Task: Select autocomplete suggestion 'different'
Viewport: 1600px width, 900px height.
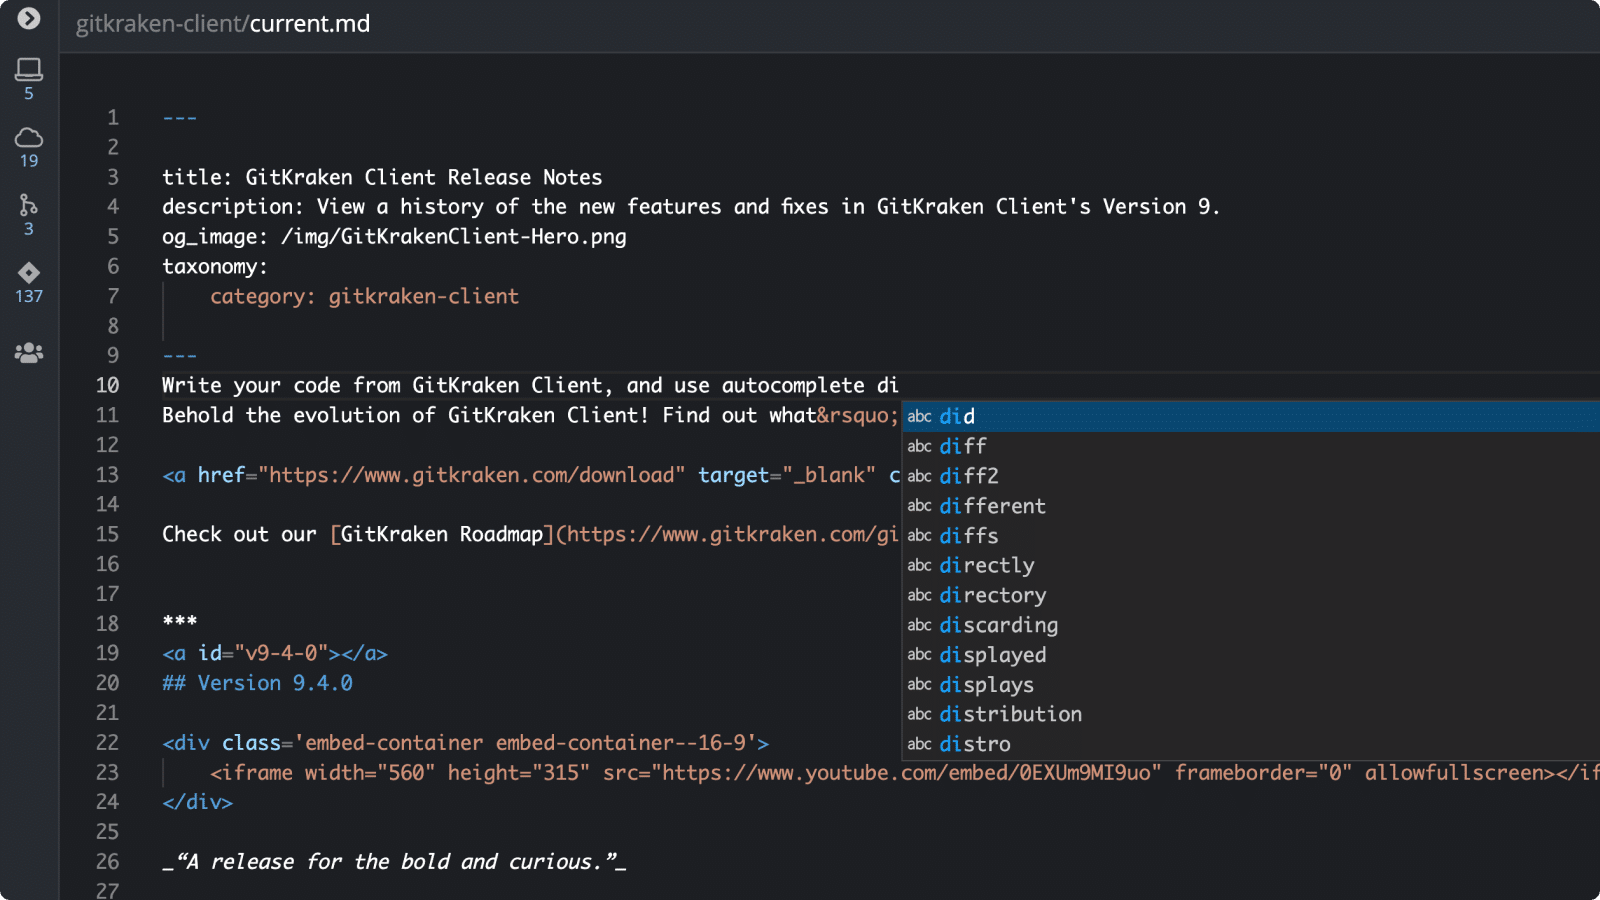Action: (1251, 506)
